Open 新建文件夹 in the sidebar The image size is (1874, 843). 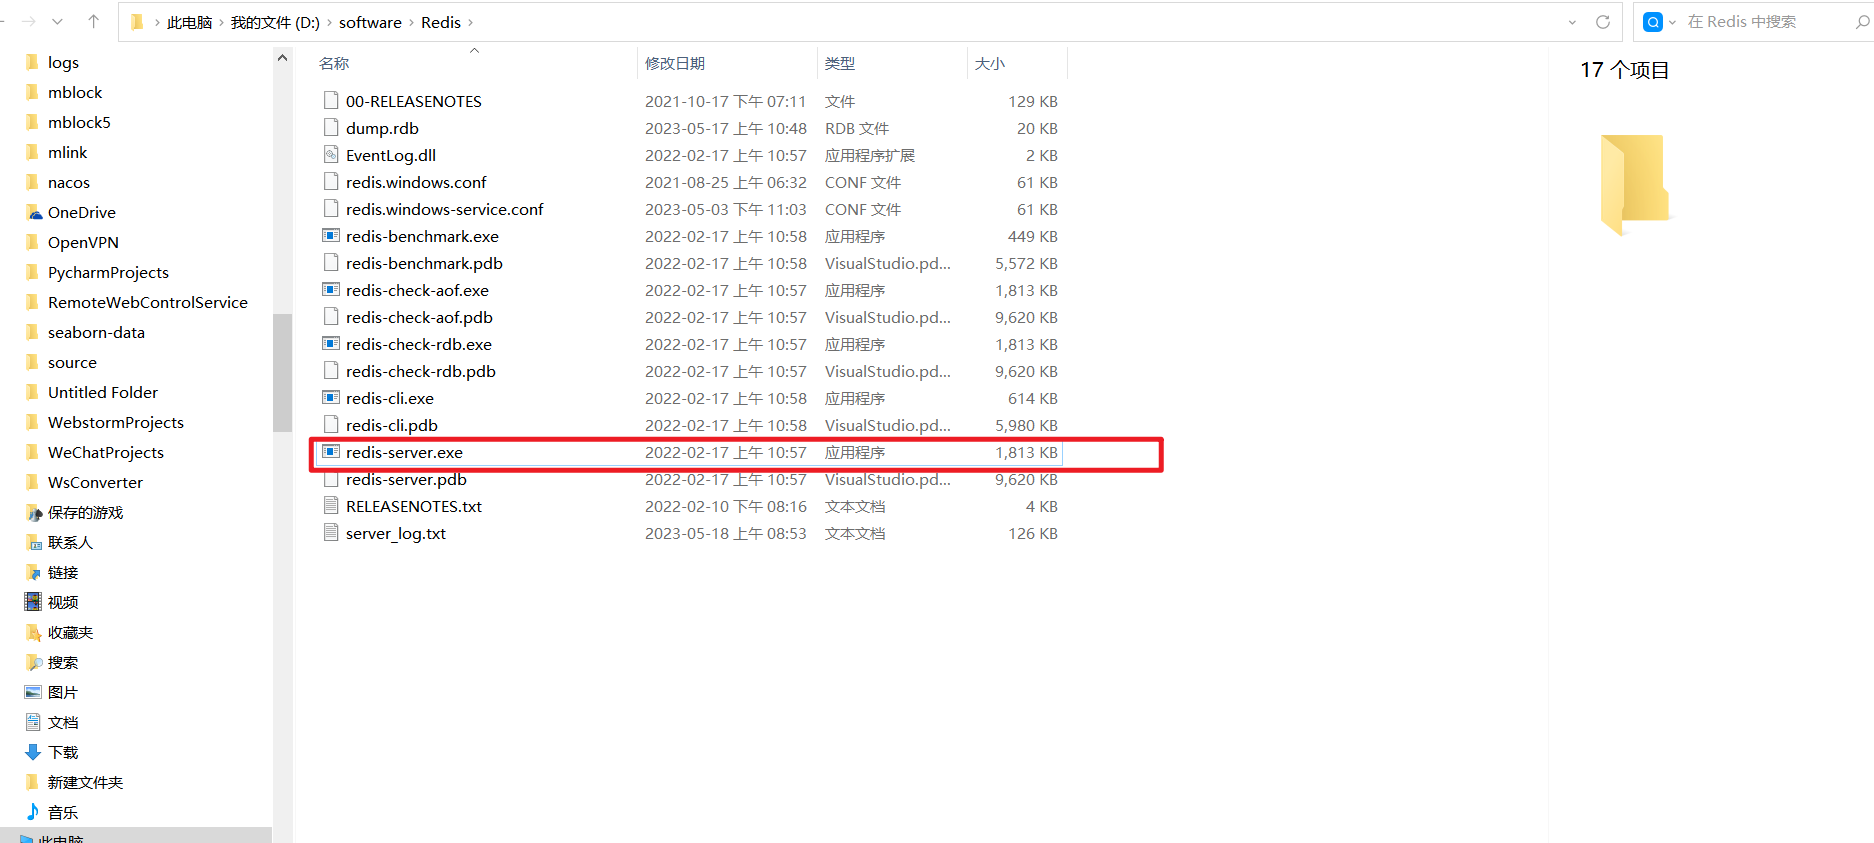click(x=86, y=782)
